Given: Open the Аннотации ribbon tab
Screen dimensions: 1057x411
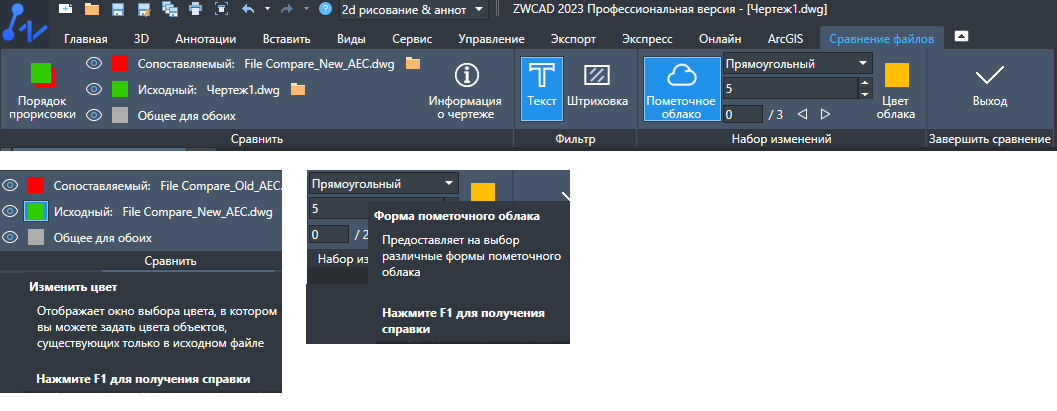Looking at the screenshot, I should pyautogui.click(x=206, y=39).
